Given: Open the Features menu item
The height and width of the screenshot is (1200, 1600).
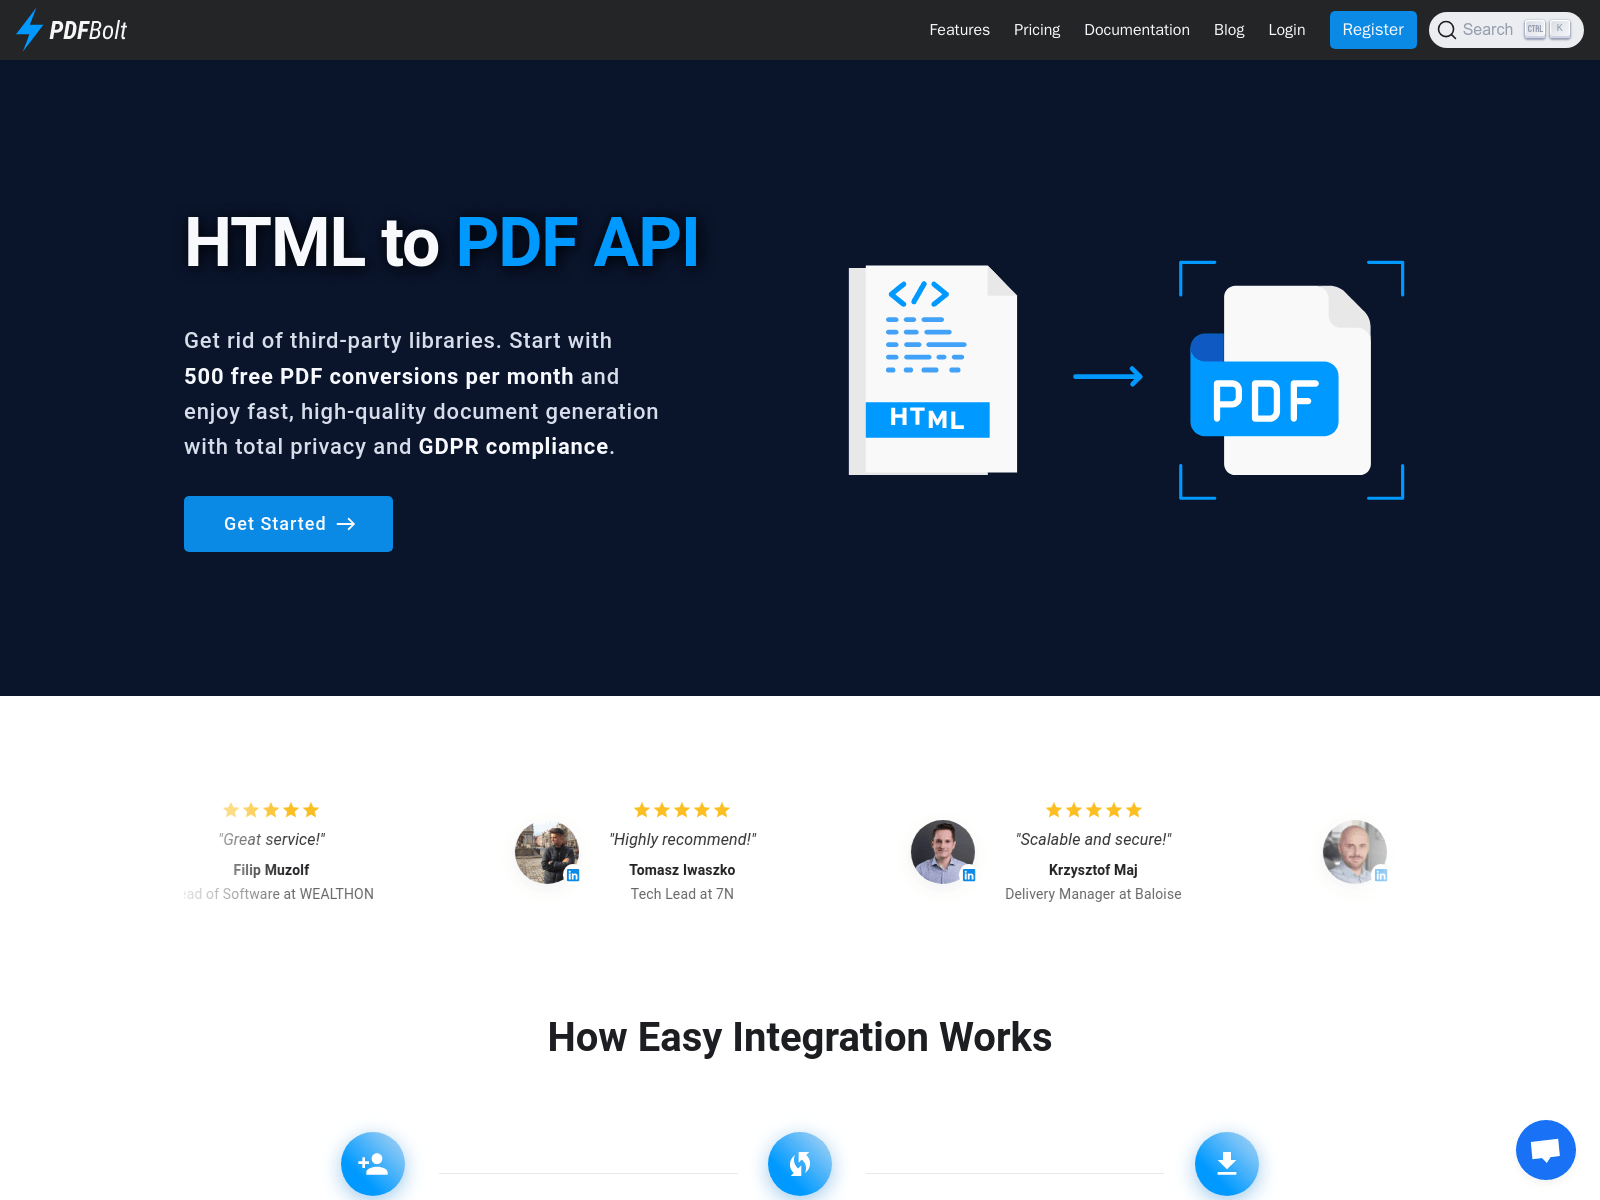Looking at the screenshot, I should (x=959, y=30).
